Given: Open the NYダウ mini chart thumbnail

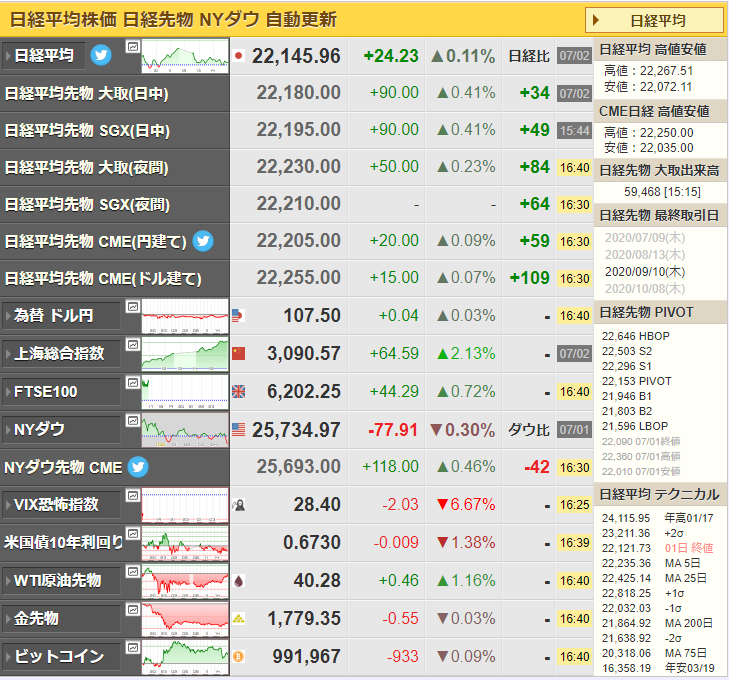Looking at the screenshot, I should (x=185, y=429).
